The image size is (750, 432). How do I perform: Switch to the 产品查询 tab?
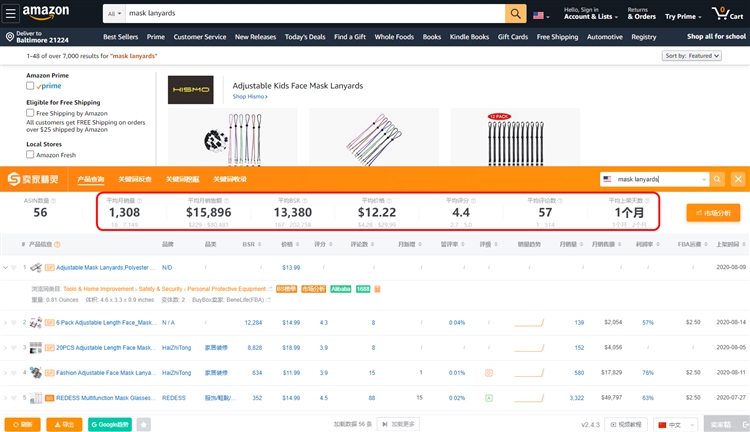(90, 179)
